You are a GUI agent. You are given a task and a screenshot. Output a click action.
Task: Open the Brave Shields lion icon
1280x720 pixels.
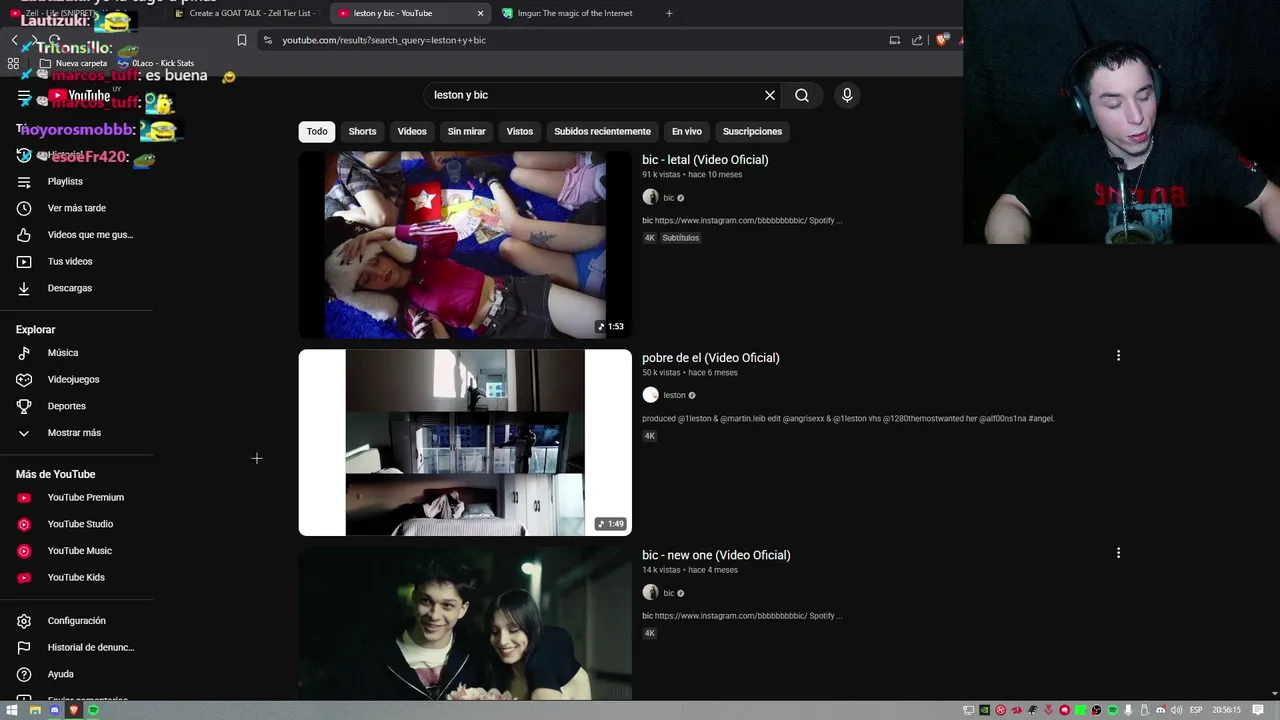tap(942, 40)
